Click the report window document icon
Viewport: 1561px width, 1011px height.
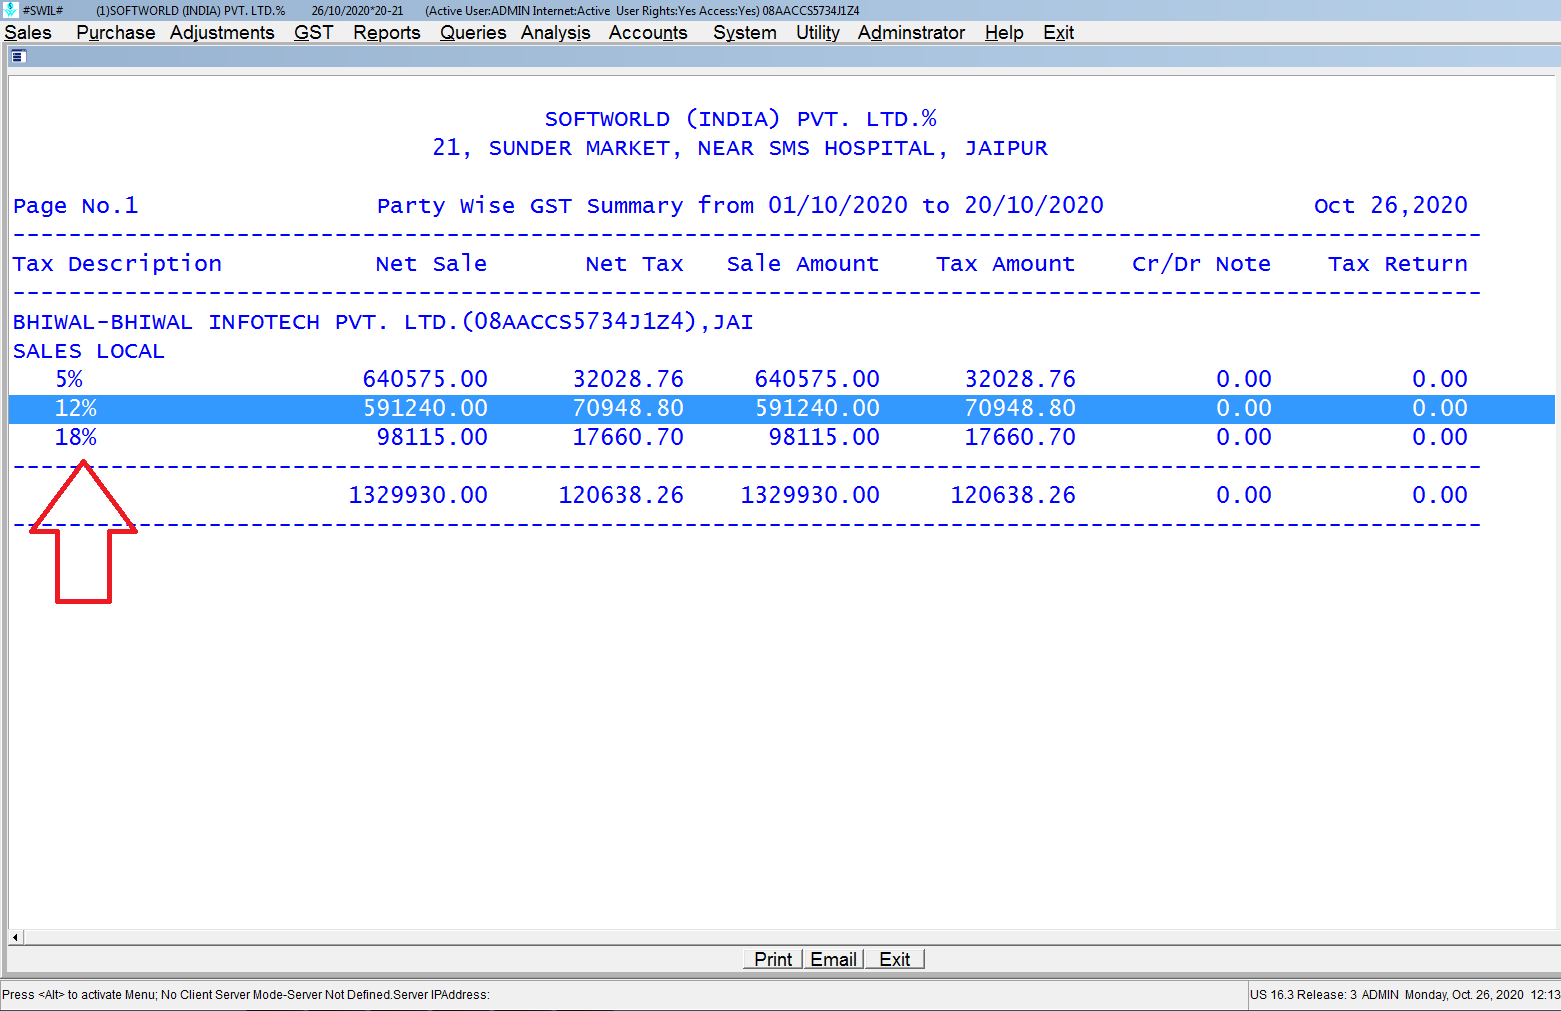point(18,56)
